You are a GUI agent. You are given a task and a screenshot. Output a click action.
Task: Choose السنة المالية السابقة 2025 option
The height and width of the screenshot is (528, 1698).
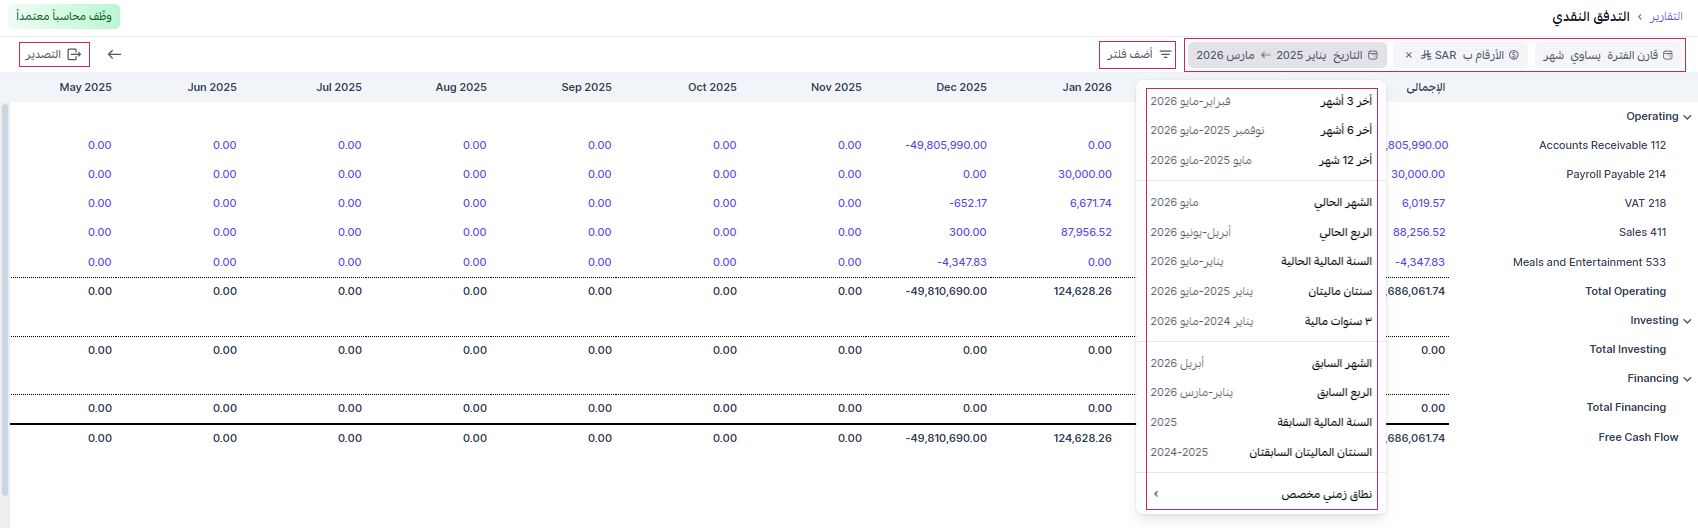1261,422
